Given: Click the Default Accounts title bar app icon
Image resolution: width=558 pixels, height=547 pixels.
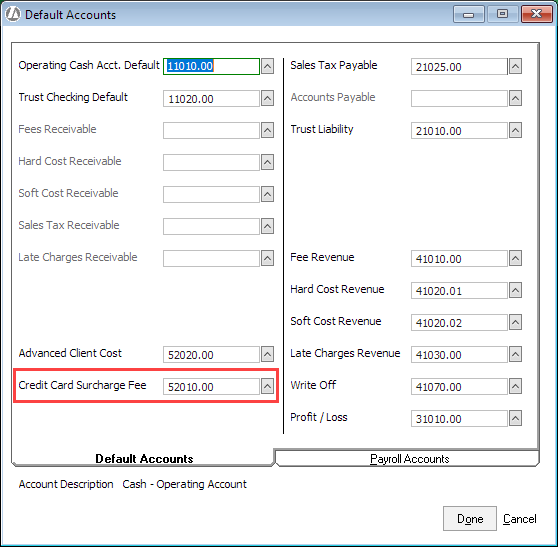Looking at the screenshot, I should tap(13, 15).
